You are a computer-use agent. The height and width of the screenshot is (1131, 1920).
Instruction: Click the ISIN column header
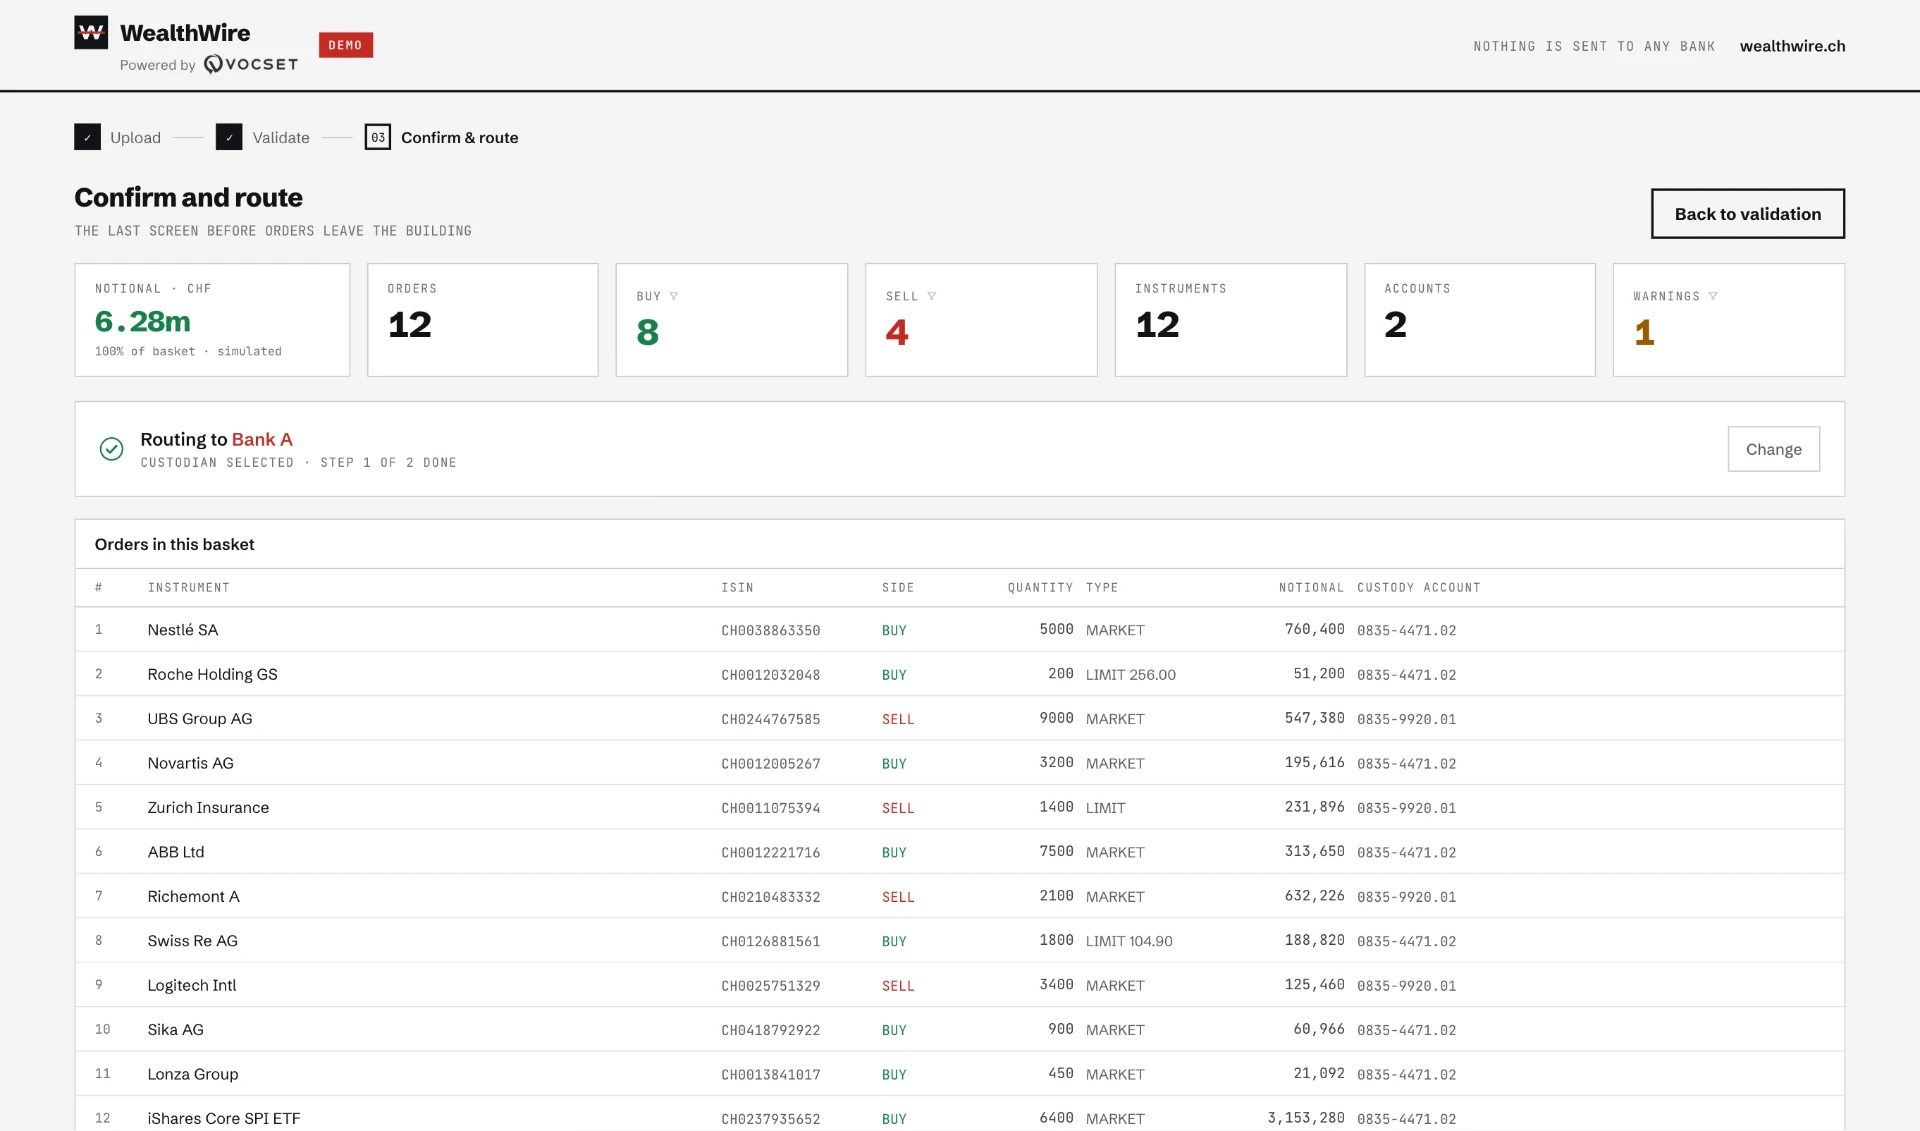(x=737, y=588)
